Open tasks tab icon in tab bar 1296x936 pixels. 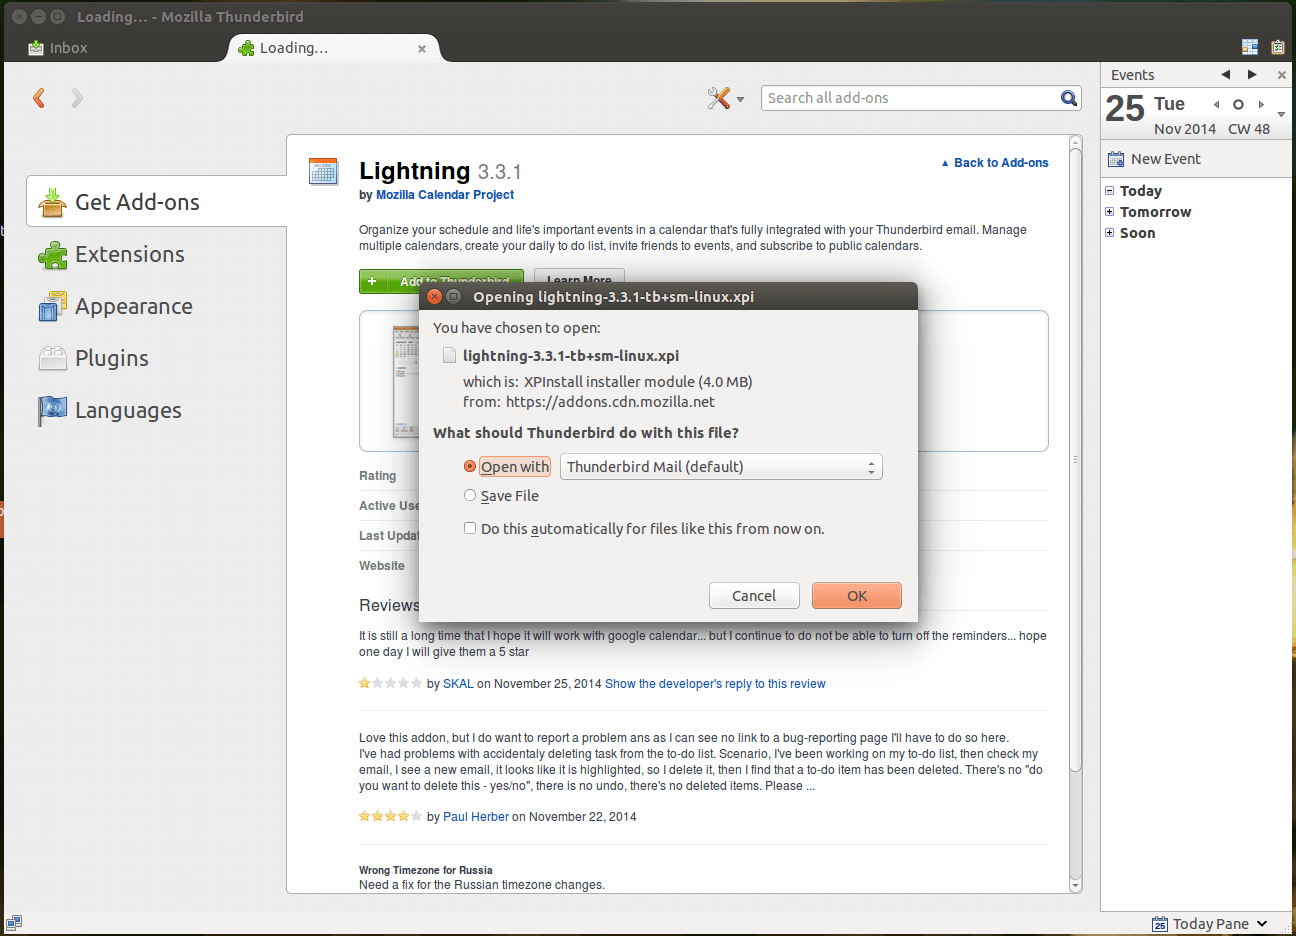click(1278, 47)
